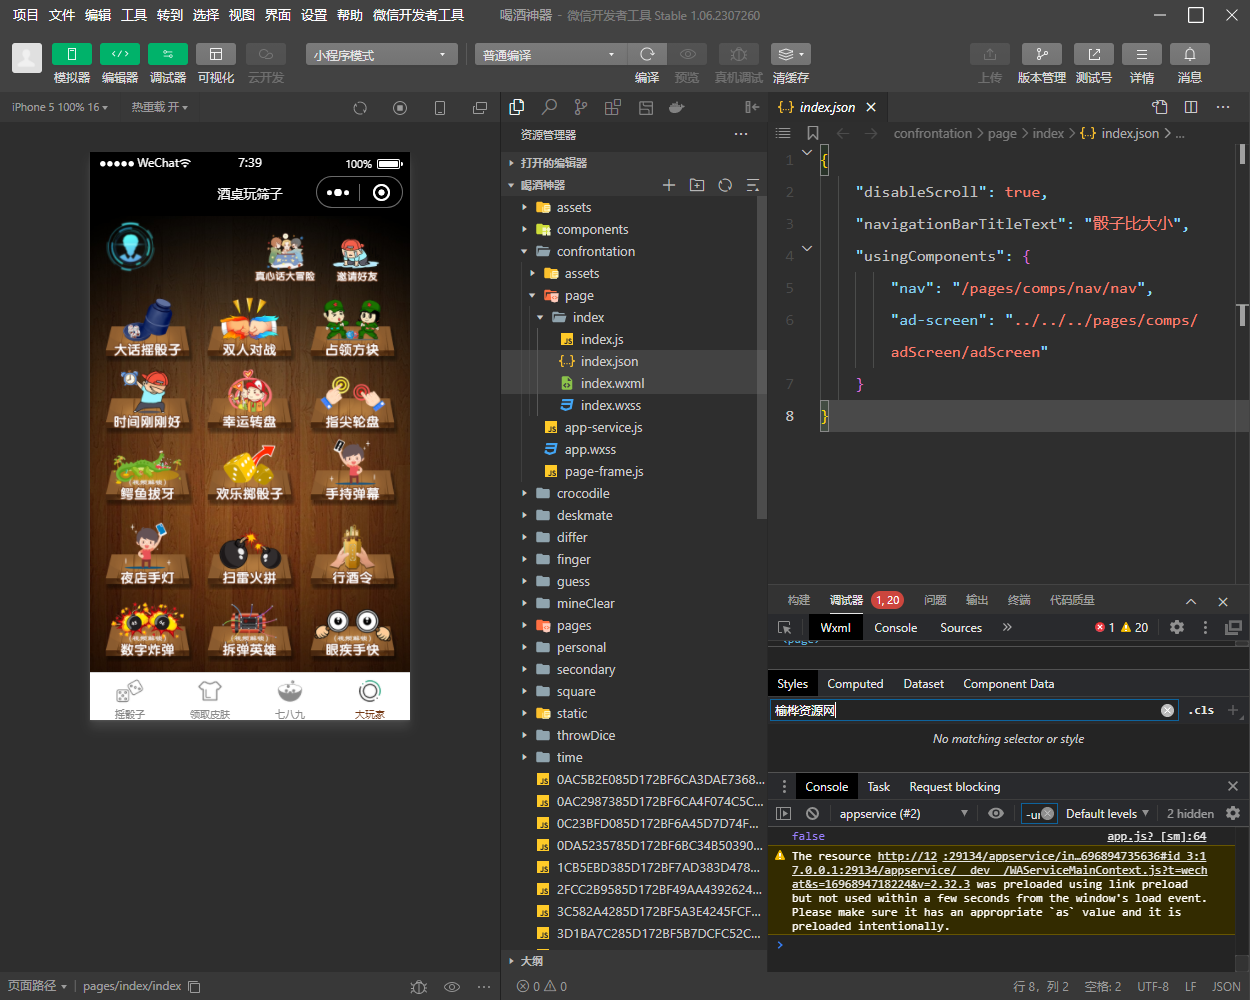Open the iPhone 5 device dropdown
The image size is (1250, 1000).
point(60,107)
